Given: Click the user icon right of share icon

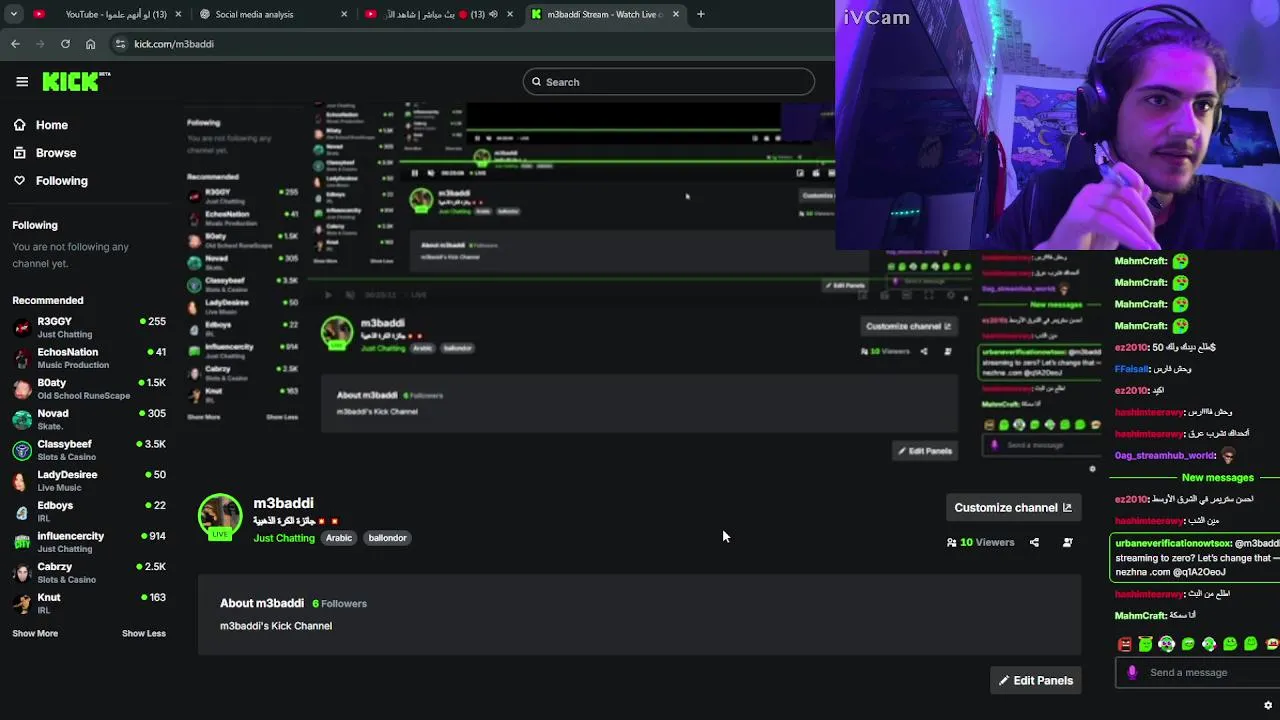Looking at the screenshot, I should coord(1067,543).
